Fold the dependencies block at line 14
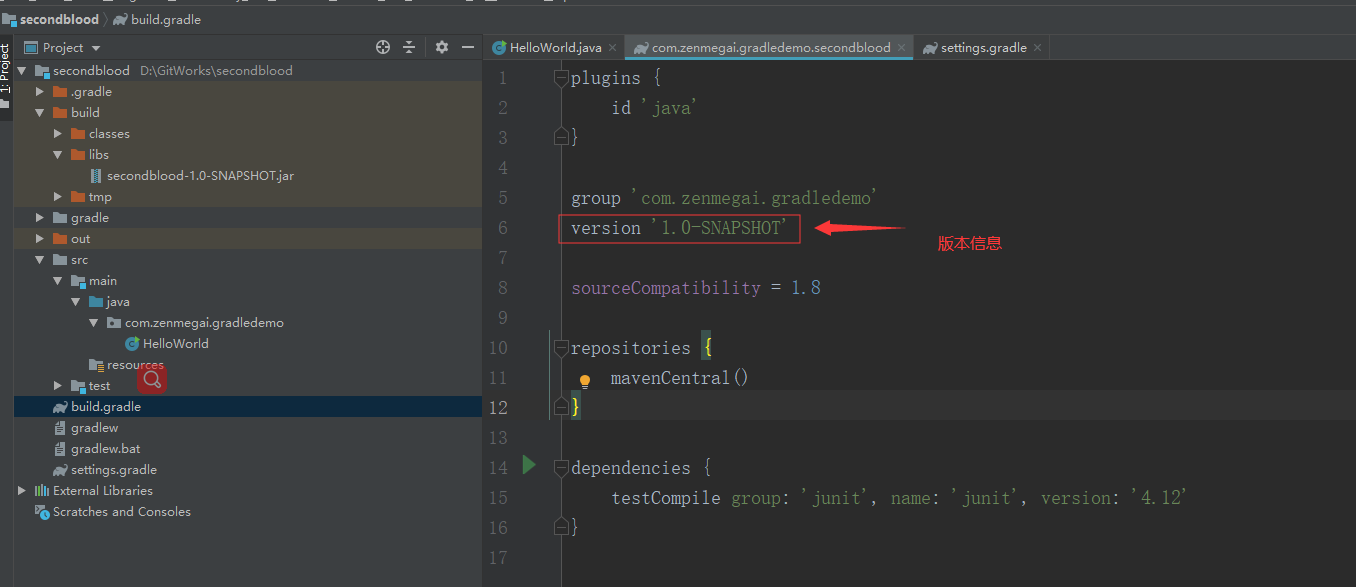 coord(561,468)
